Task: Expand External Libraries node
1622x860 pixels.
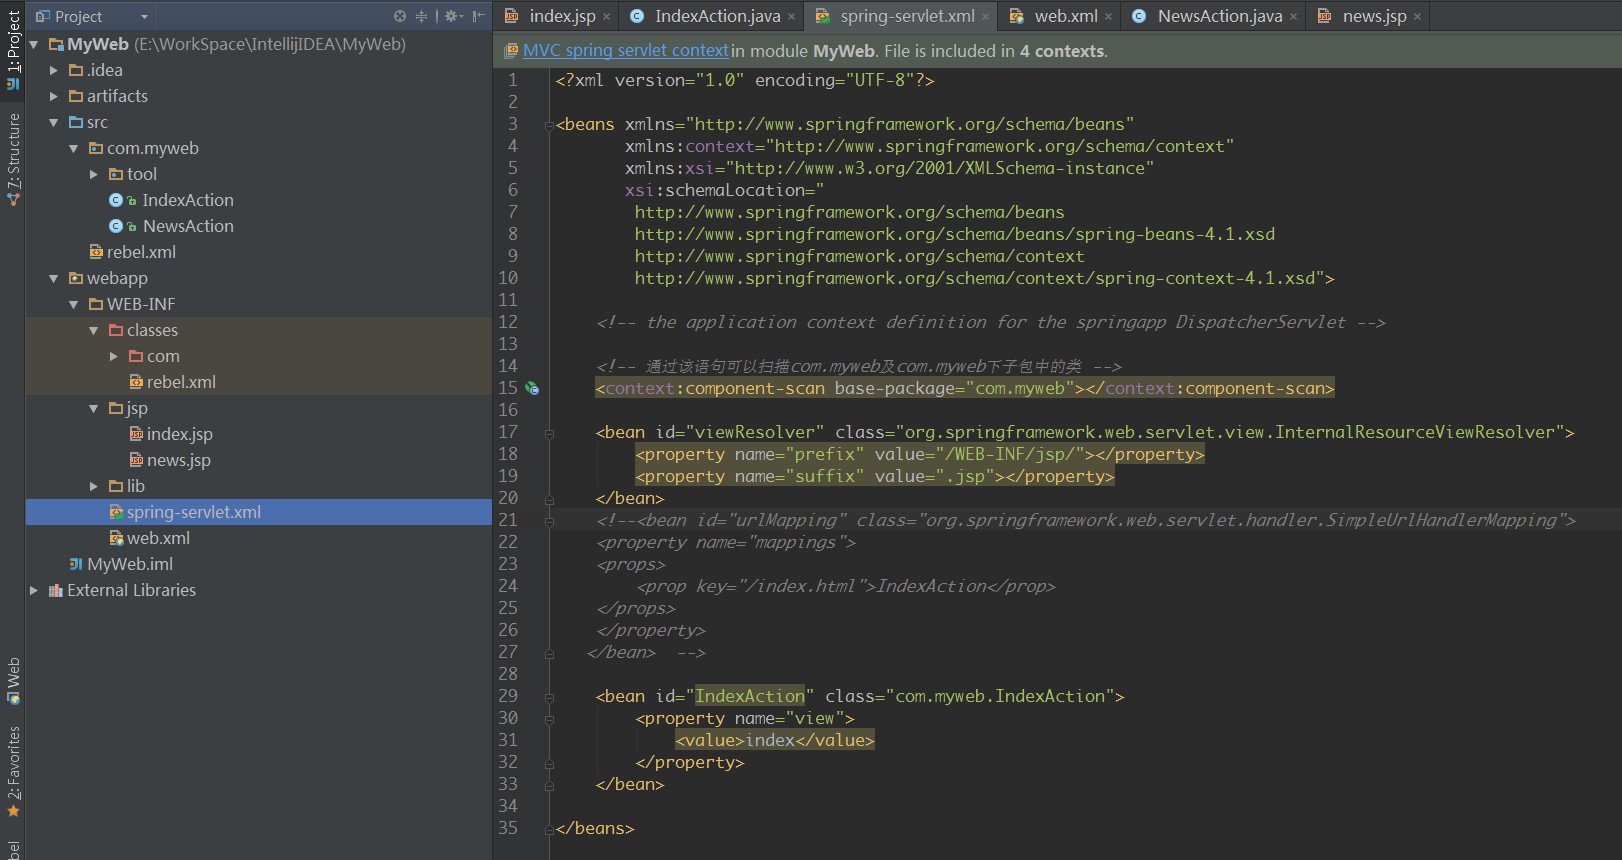Action: [34, 590]
